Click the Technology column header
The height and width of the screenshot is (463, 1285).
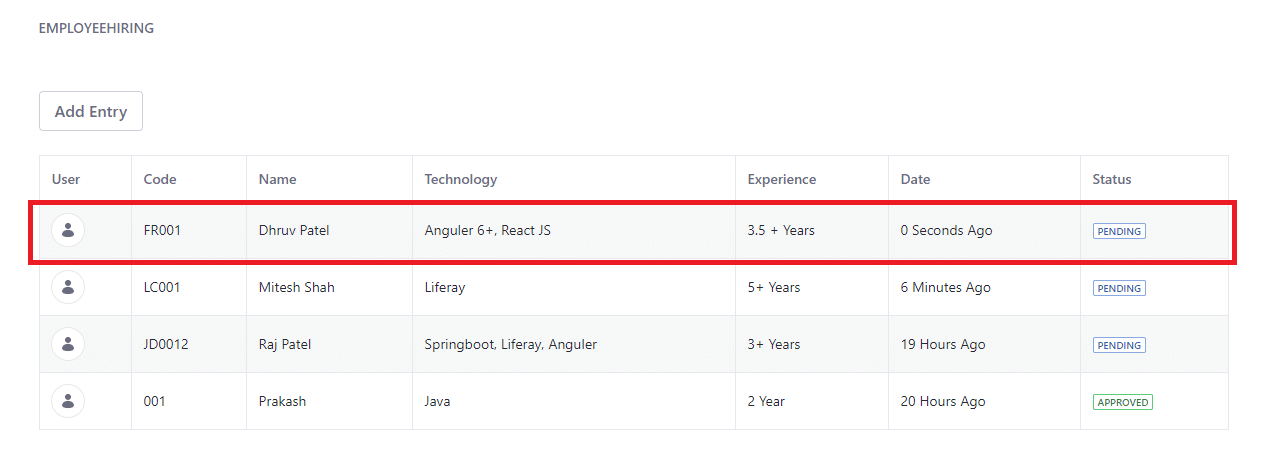click(461, 180)
